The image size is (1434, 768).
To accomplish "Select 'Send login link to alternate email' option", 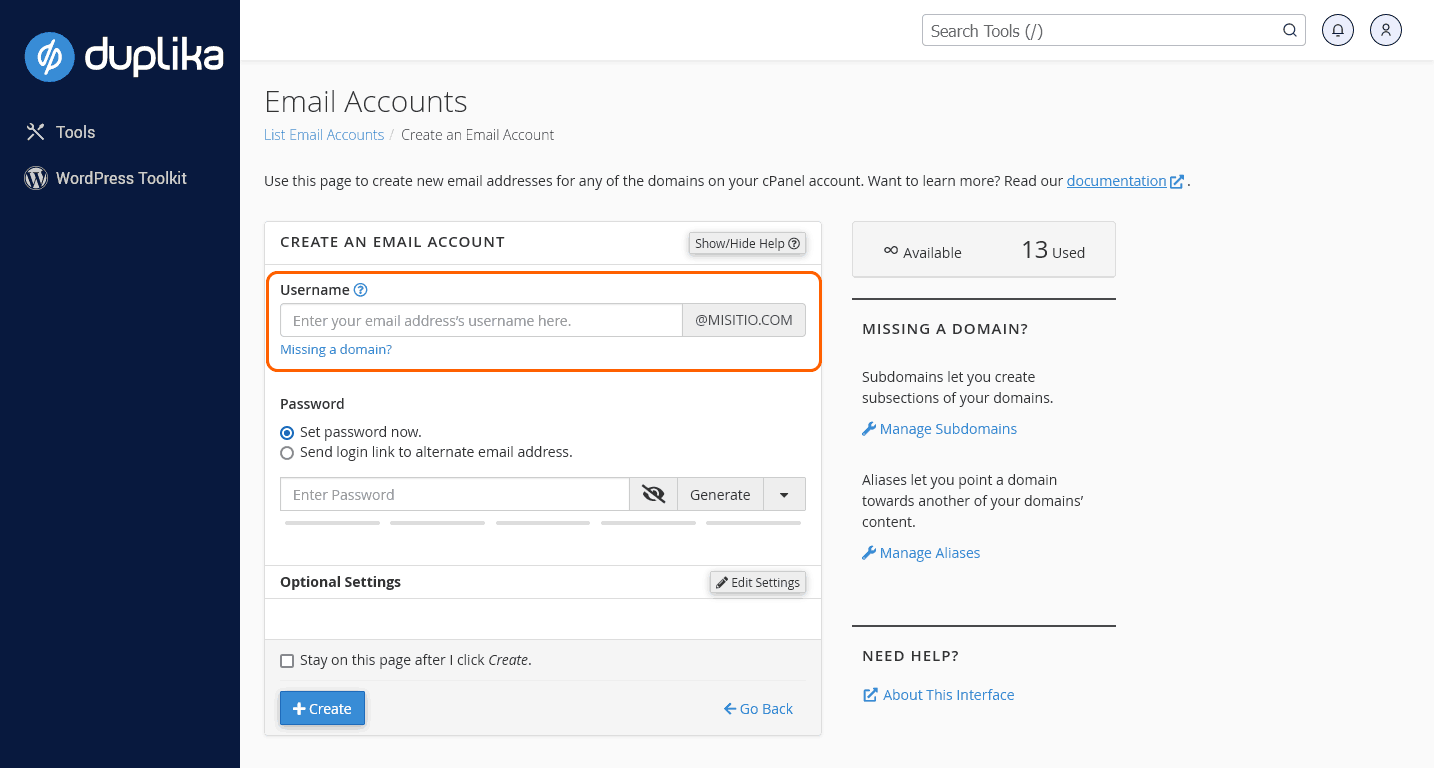I will pos(287,453).
